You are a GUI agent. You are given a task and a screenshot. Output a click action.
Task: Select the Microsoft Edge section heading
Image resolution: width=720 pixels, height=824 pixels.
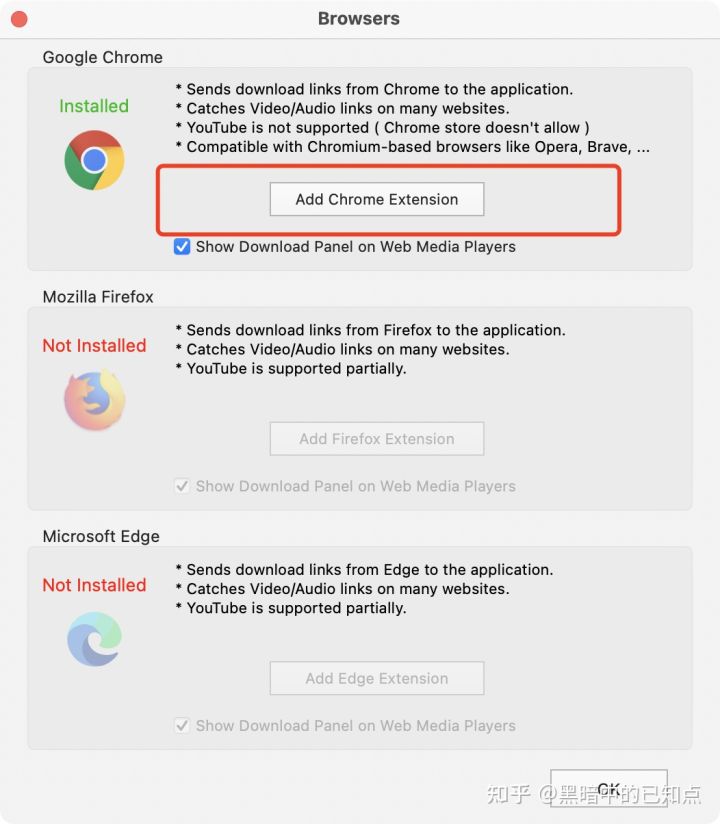point(101,537)
